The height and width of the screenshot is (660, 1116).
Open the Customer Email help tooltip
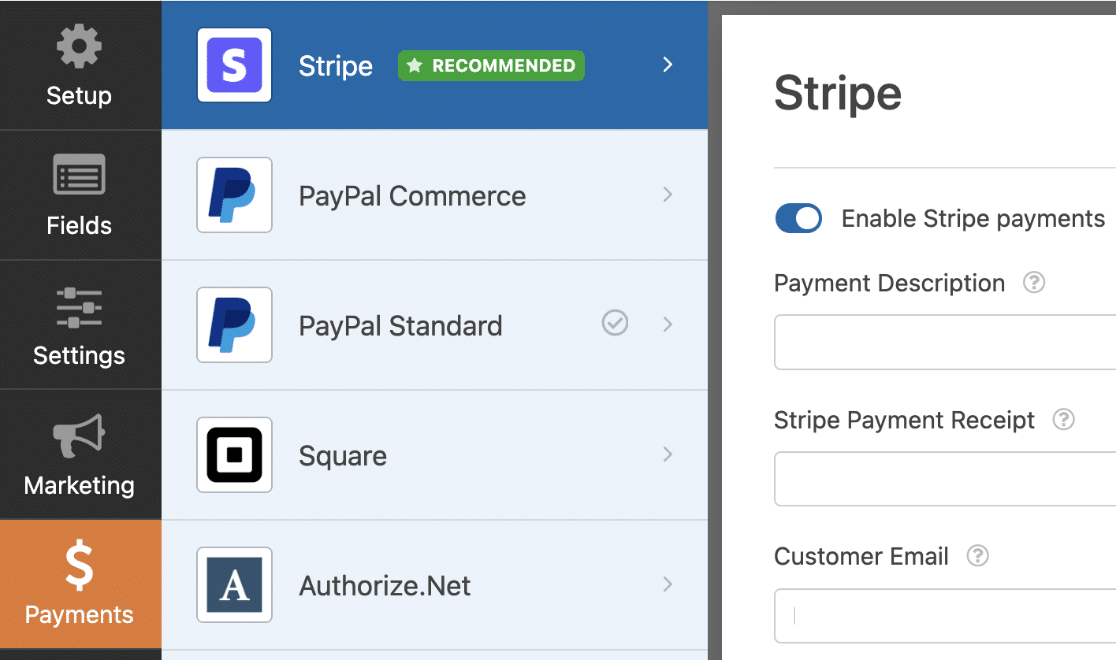[978, 556]
